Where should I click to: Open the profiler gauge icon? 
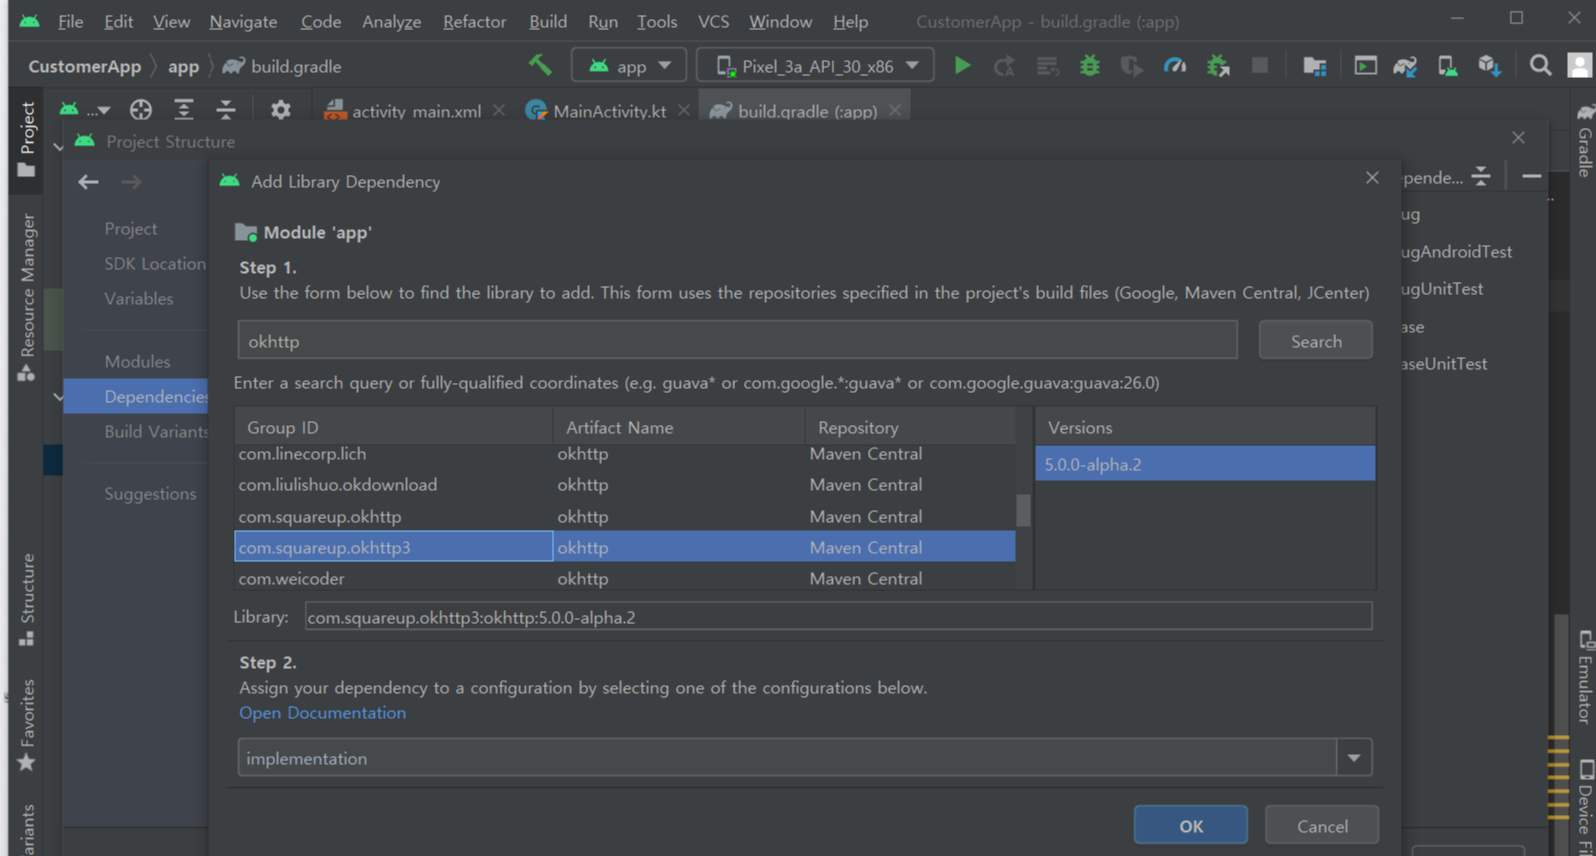pos(1175,66)
